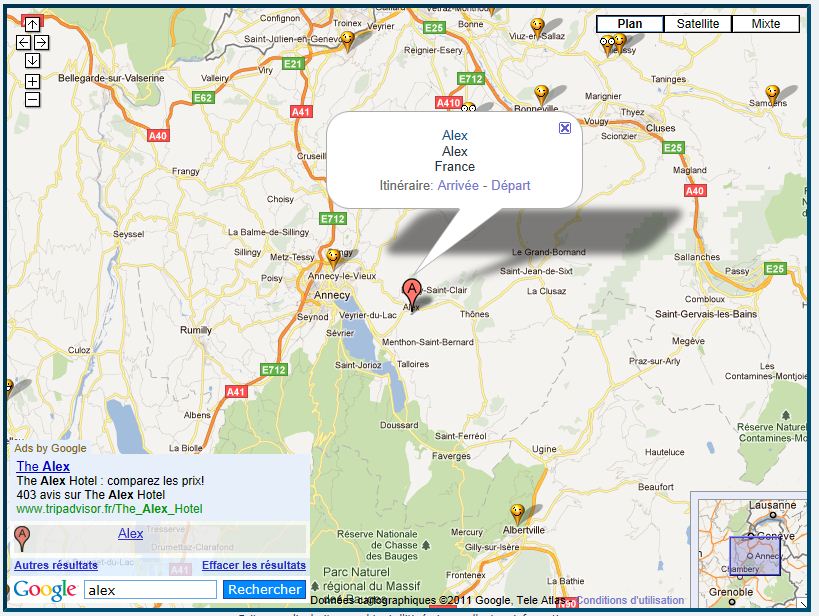Zoom out with the minus button
This screenshot has height=616, width=819.
coord(32,99)
